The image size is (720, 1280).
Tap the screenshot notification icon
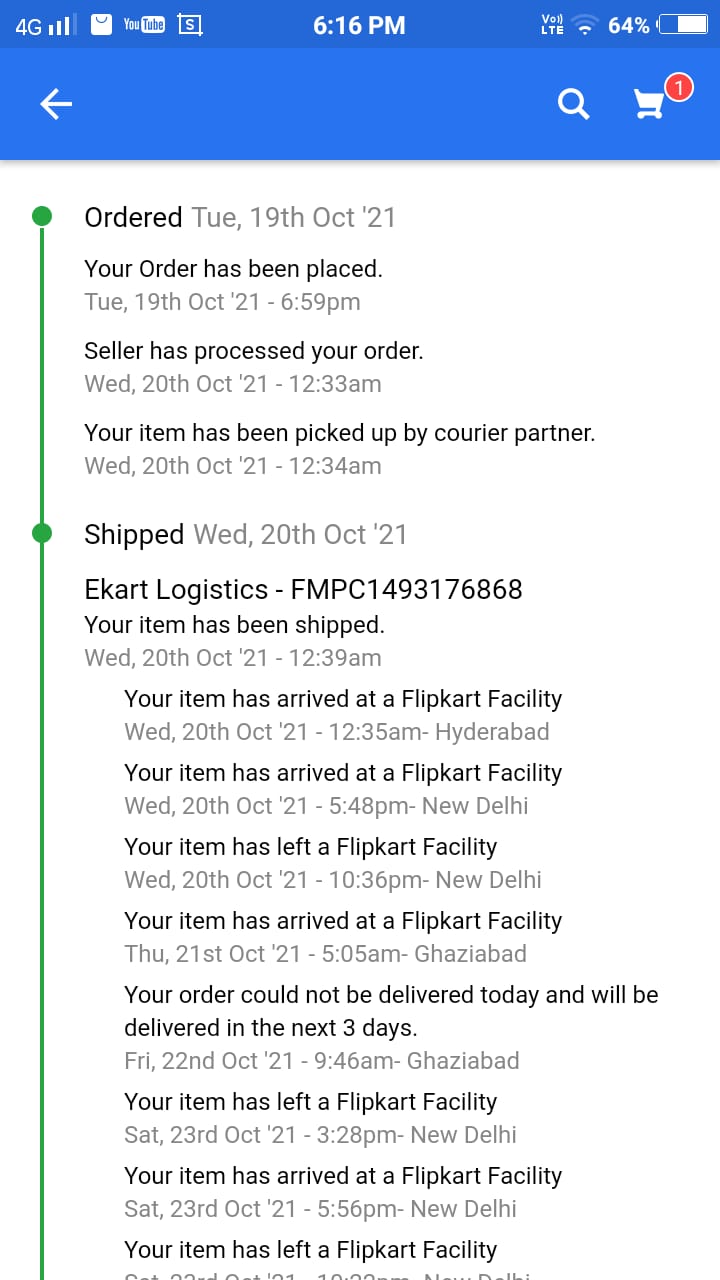click(190, 25)
